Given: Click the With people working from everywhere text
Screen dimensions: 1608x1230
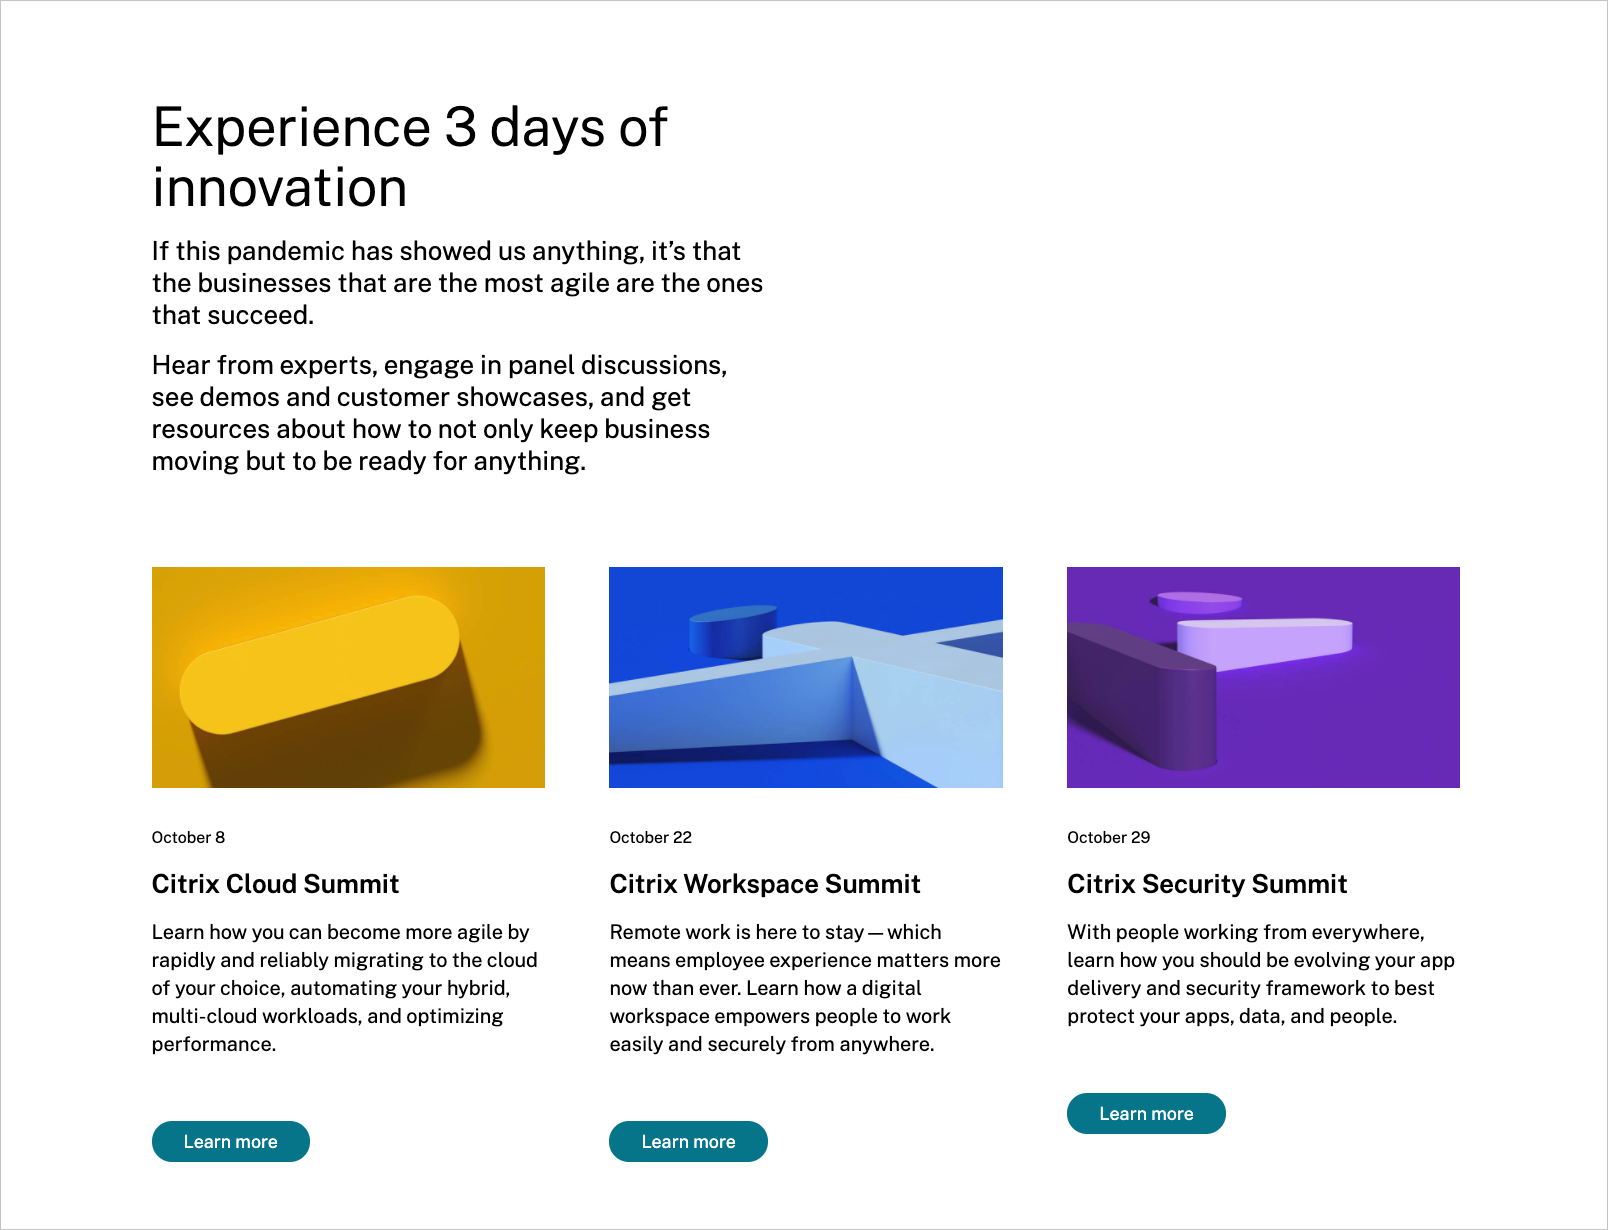Looking at the screenshot, I should [x=1261, y=974].
